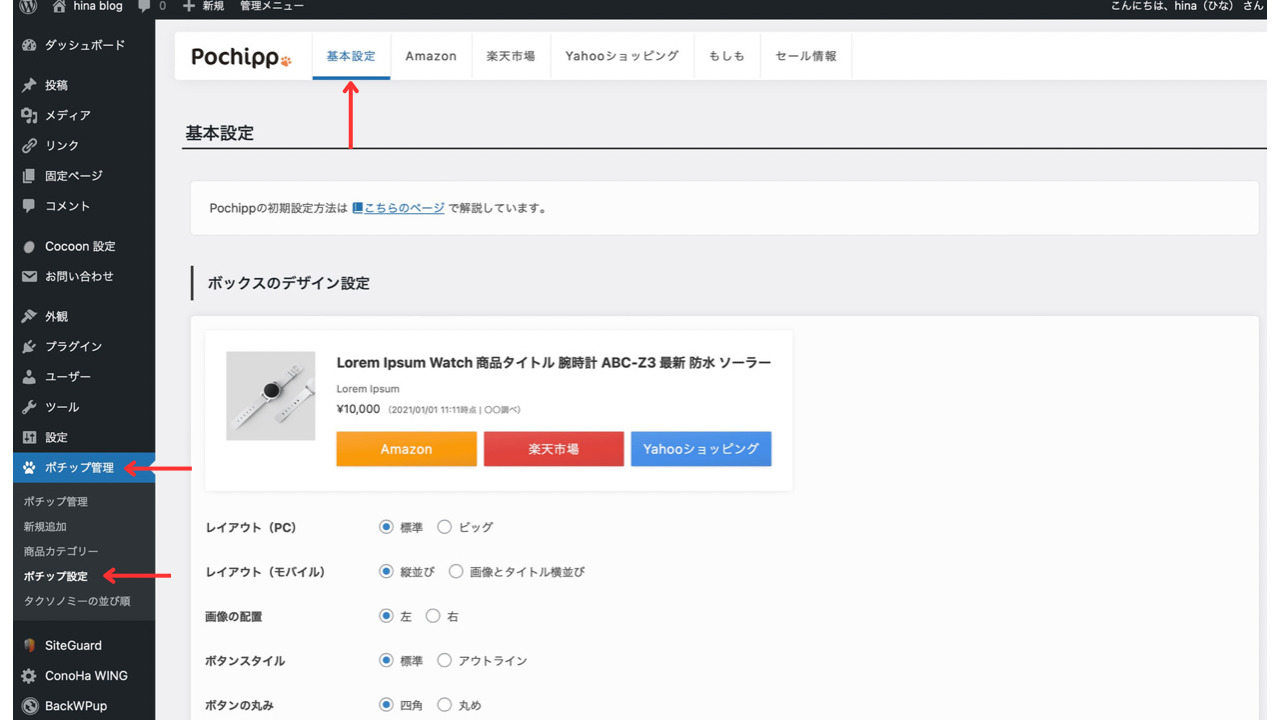The height and width of the screenshot is (720, 1280).
Task: Click the BackWPup icon
Action: tap(29, 706)
